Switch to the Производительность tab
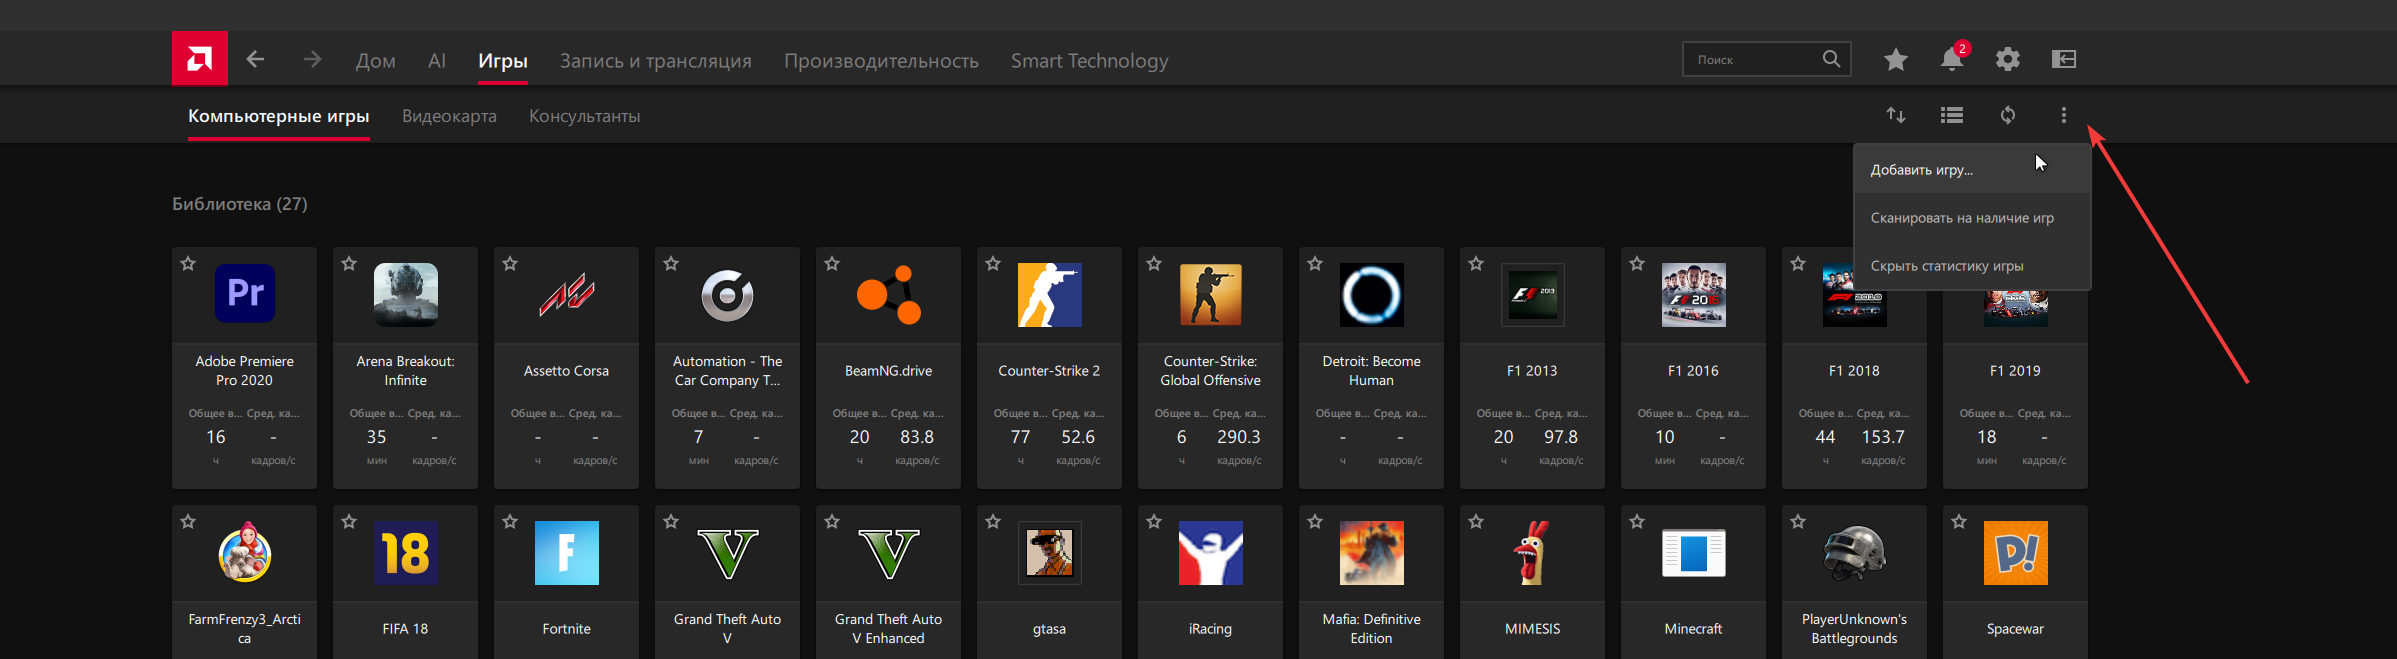This screenshot has height=659, width=2397. (x=881, y=61)
